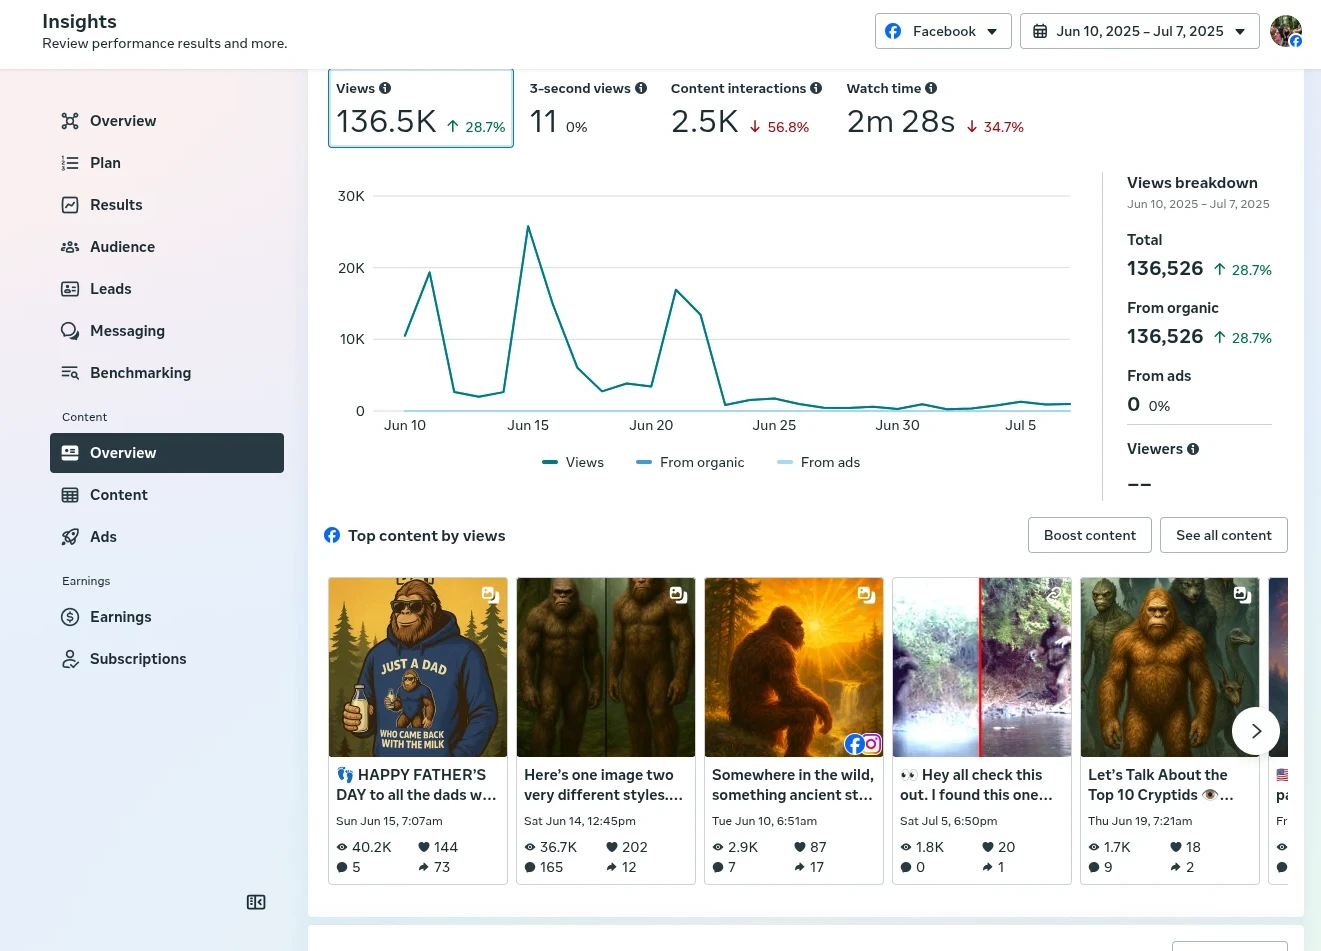Viewport: 1321px width, 951px height.
Task: Collapse the sidebar using panel icon
Action: tap(256, 902)
